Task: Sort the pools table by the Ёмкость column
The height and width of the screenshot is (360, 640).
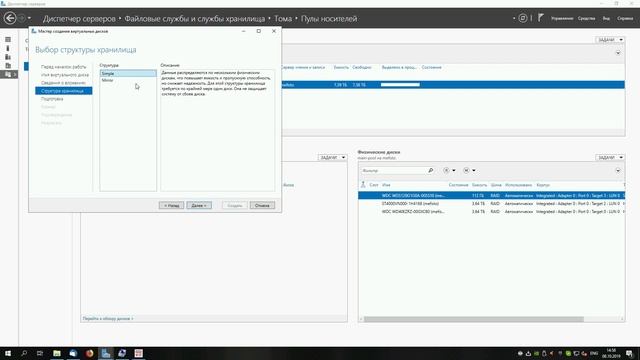Action: 341,67
